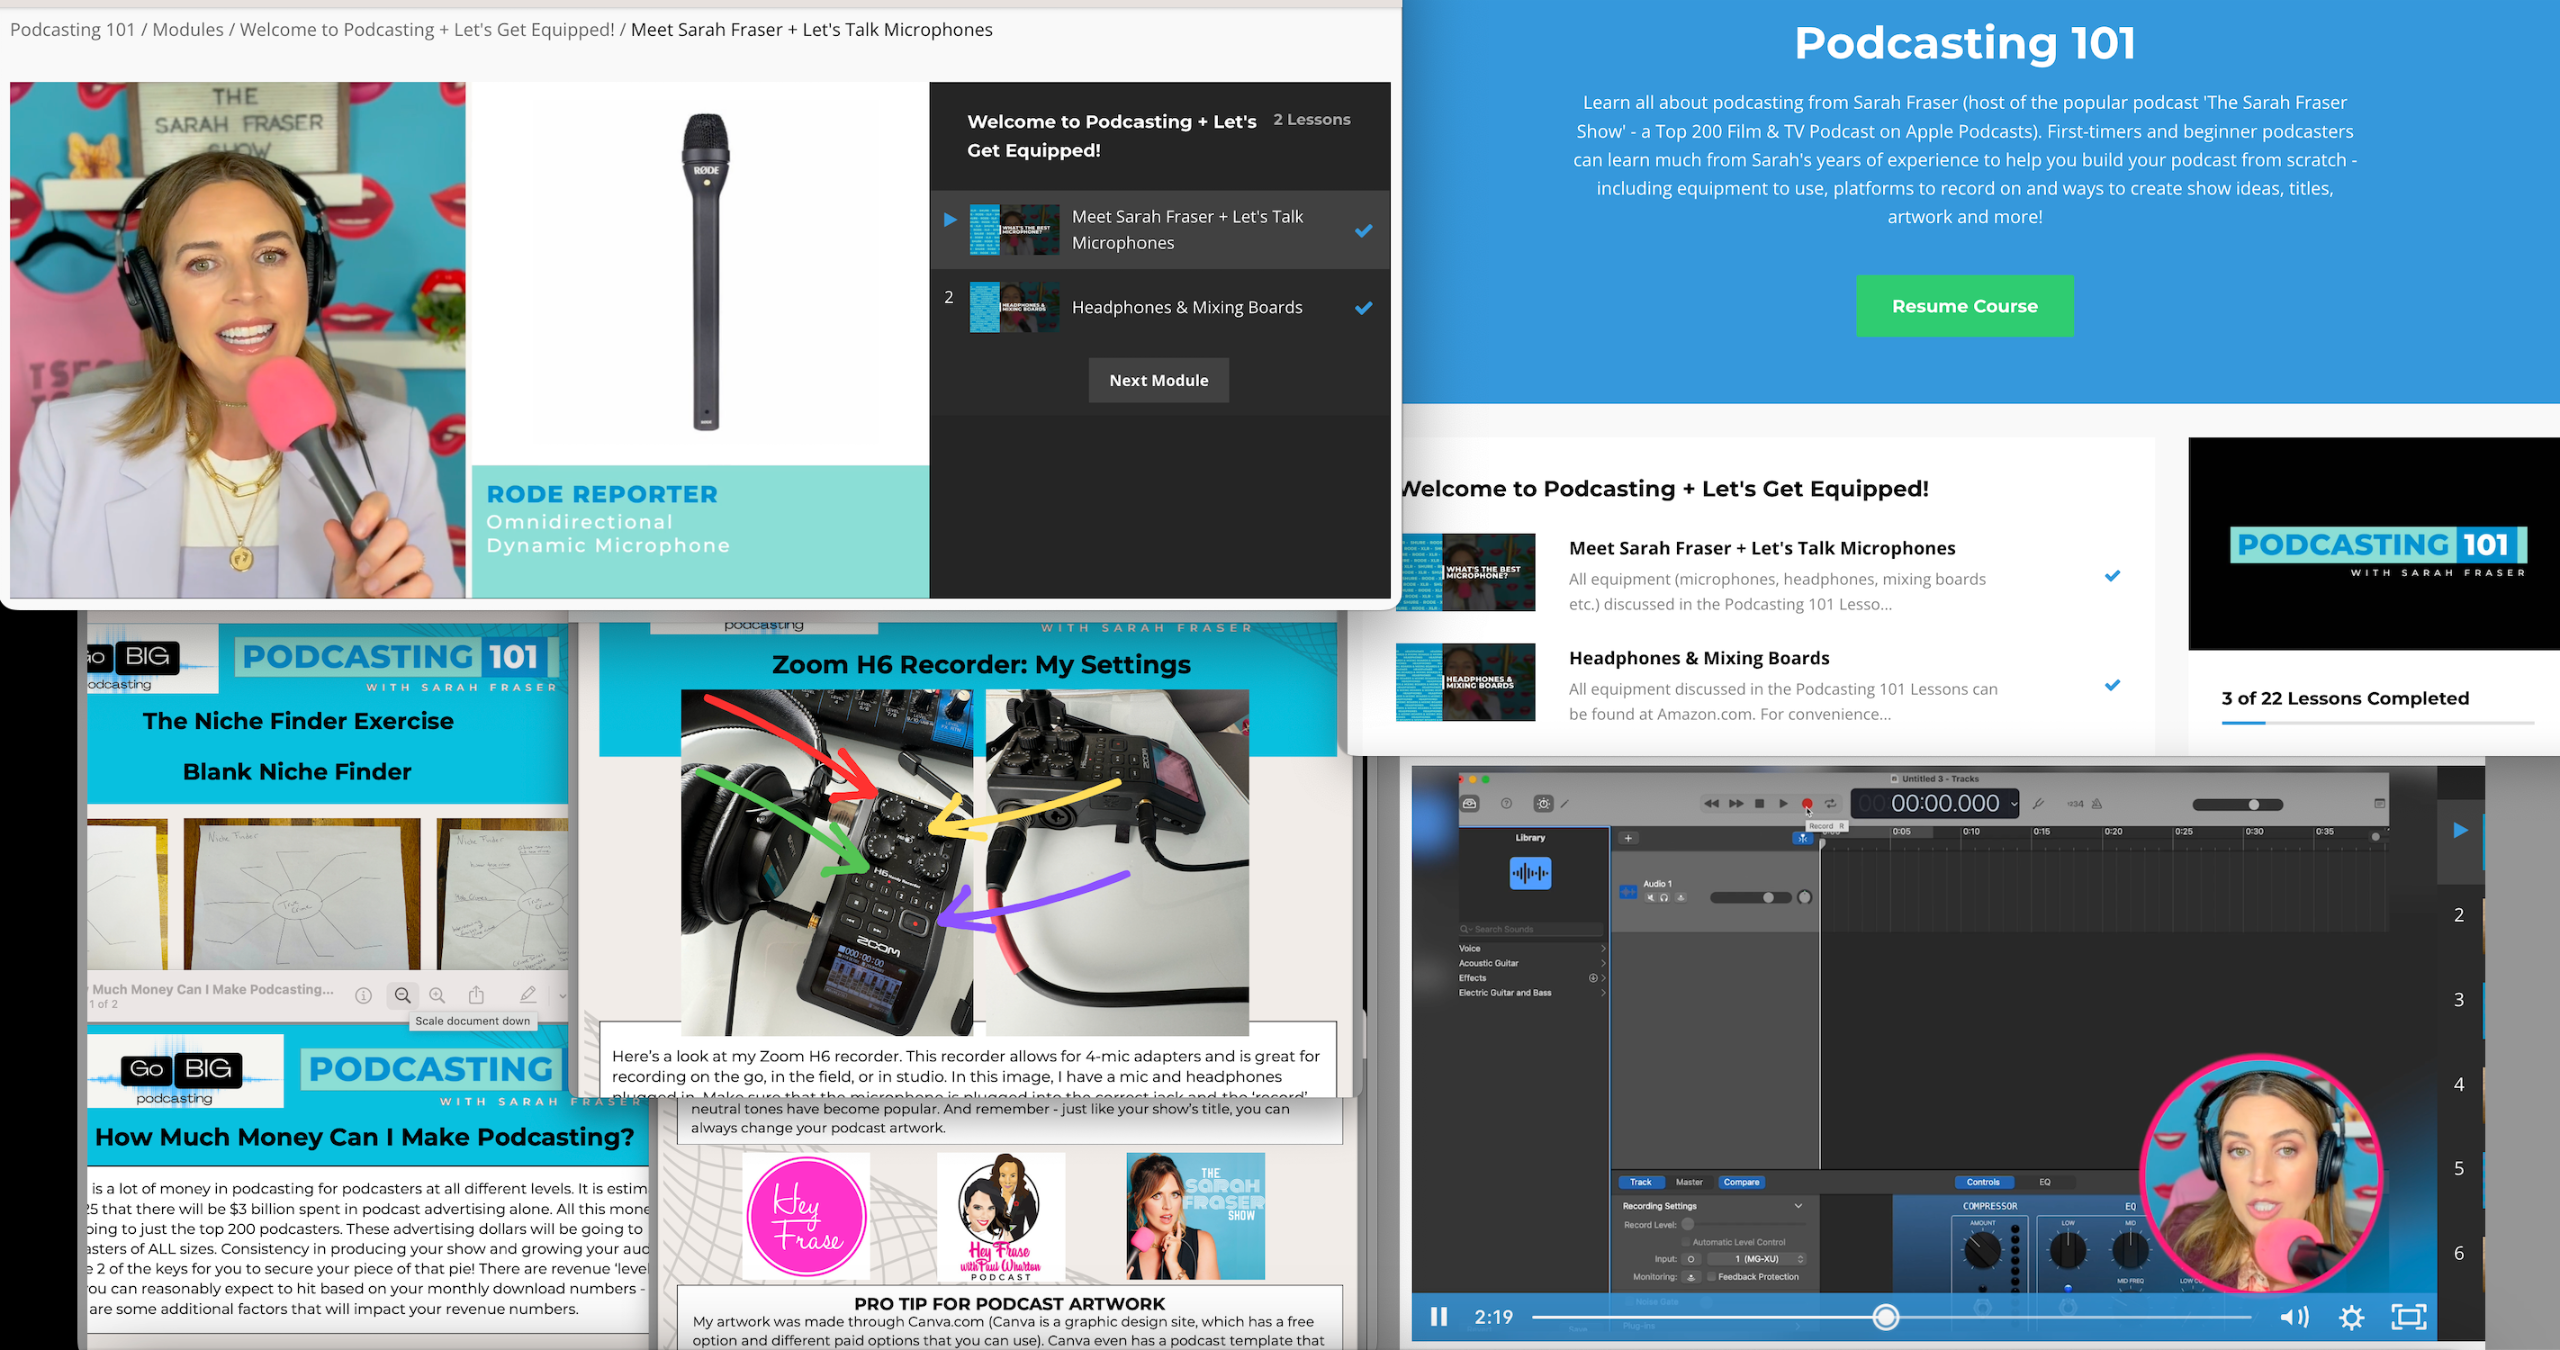Image resolution: width=2560 pixels, height=1350 pixels.
Task: Open the share icon in Preview toolbar
Action: (476, 995)
